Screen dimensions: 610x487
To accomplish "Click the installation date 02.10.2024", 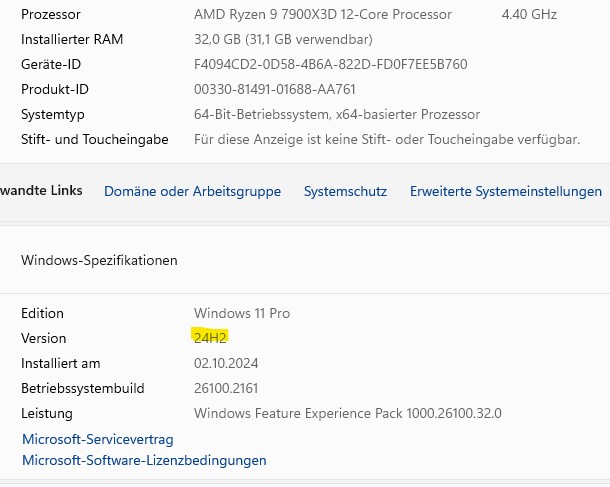I will click(227, 363).
